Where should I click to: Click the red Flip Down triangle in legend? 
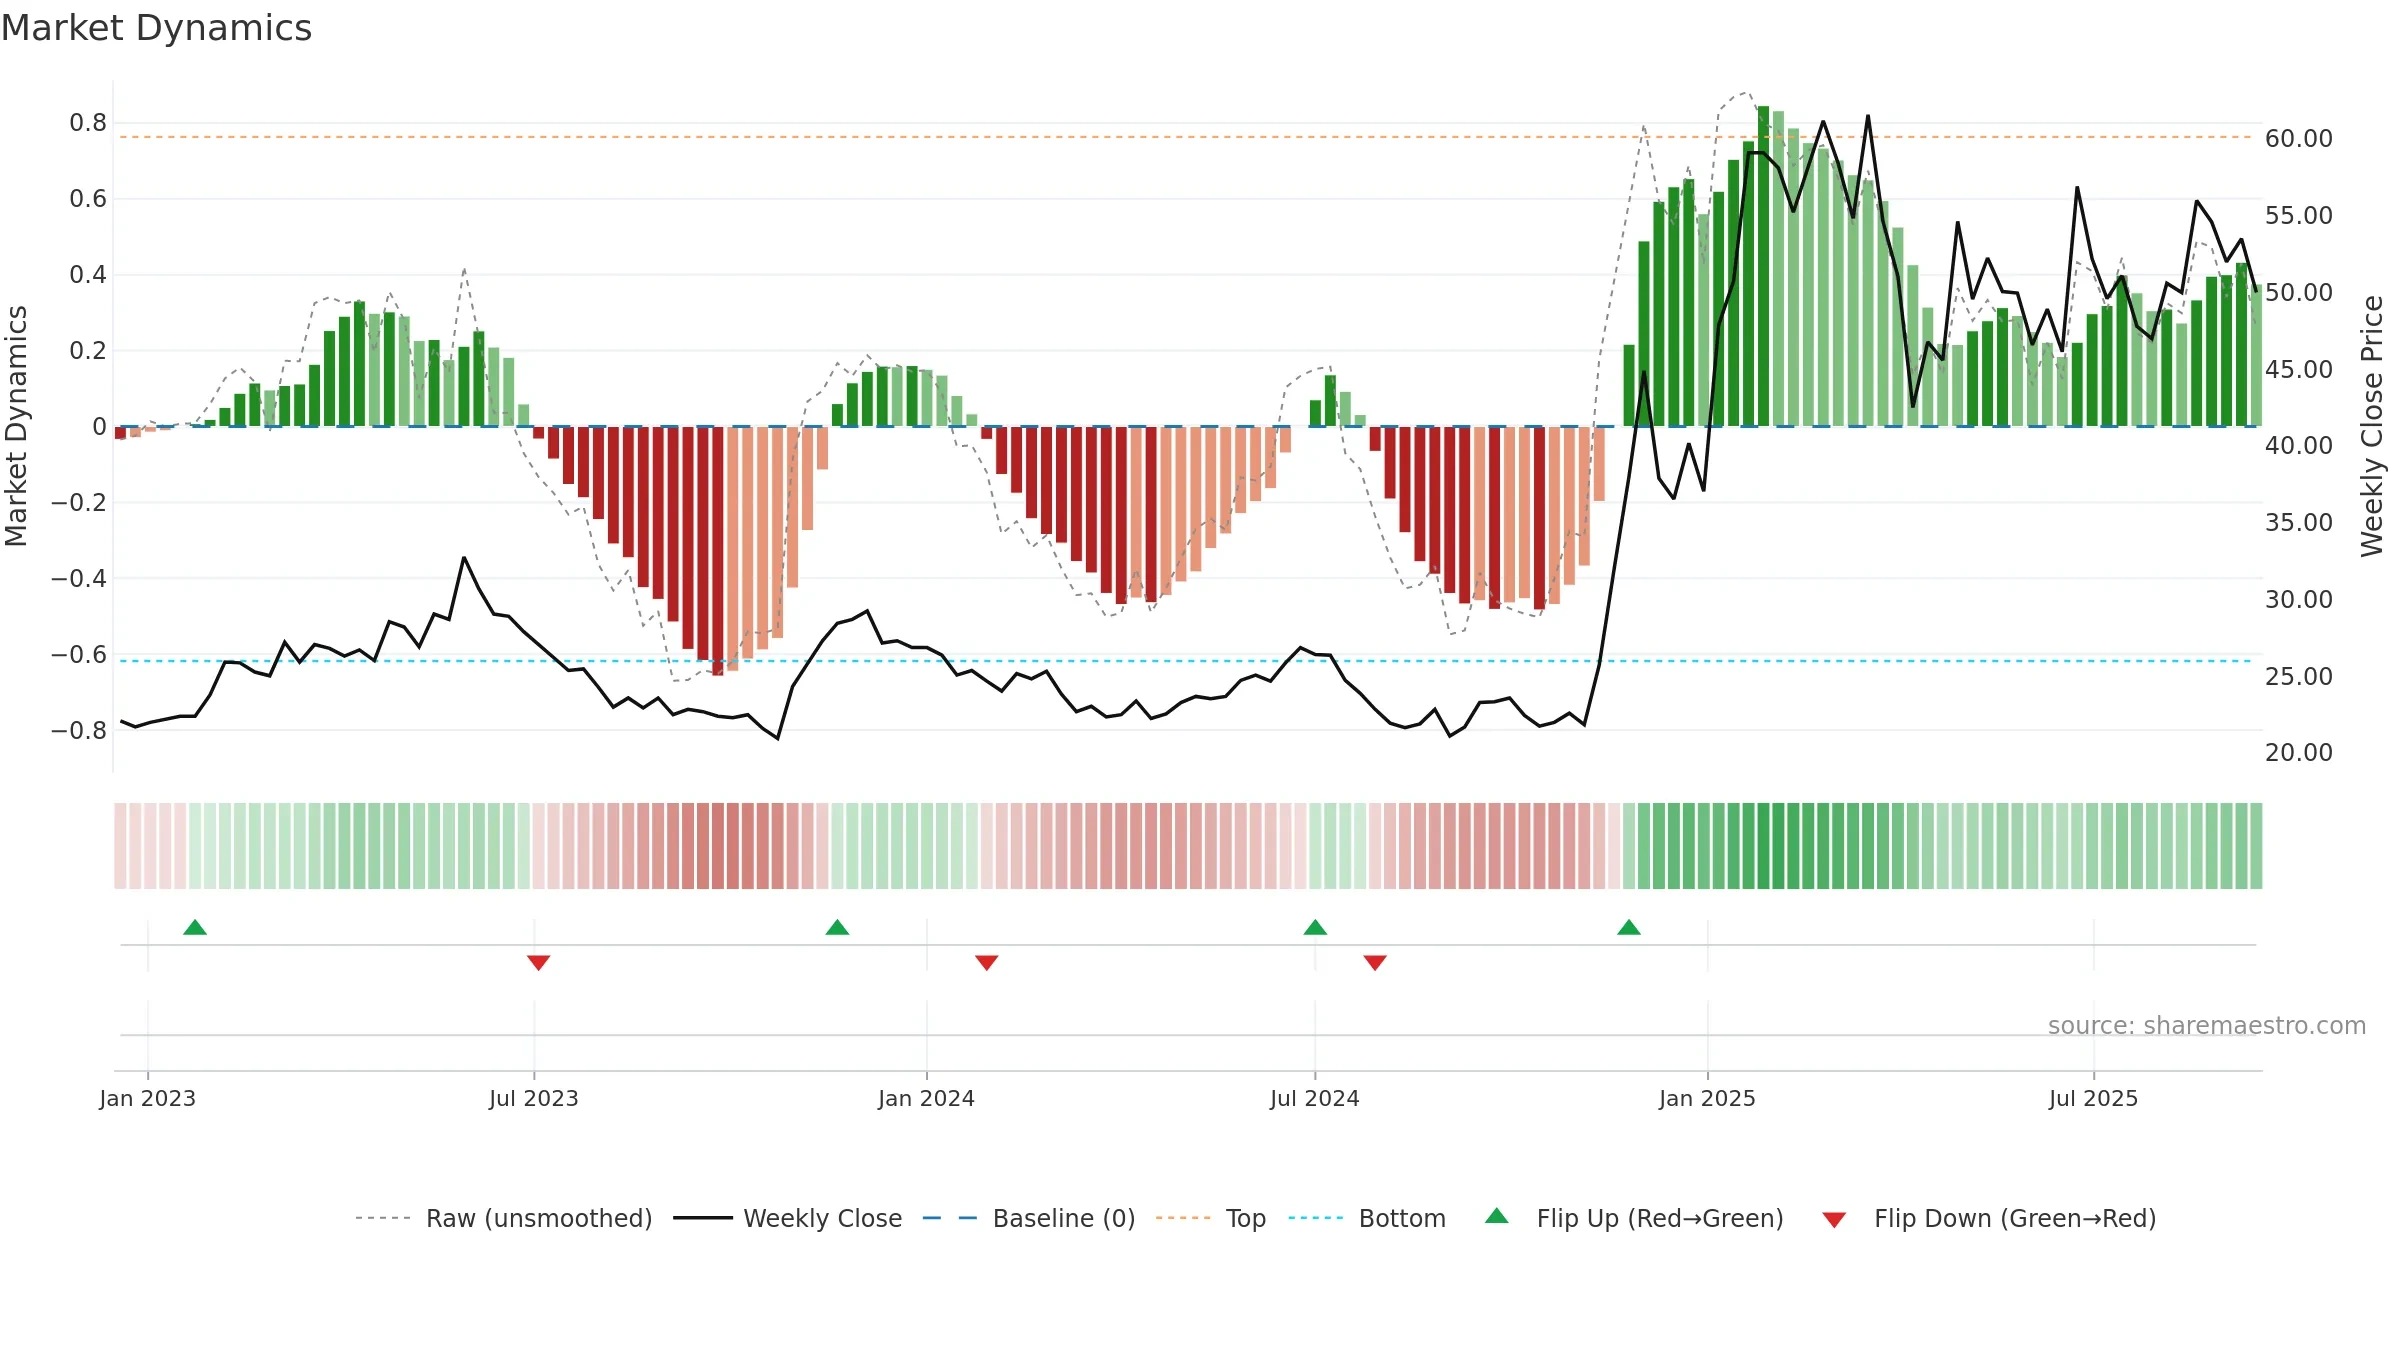tap(1834, 1220)
